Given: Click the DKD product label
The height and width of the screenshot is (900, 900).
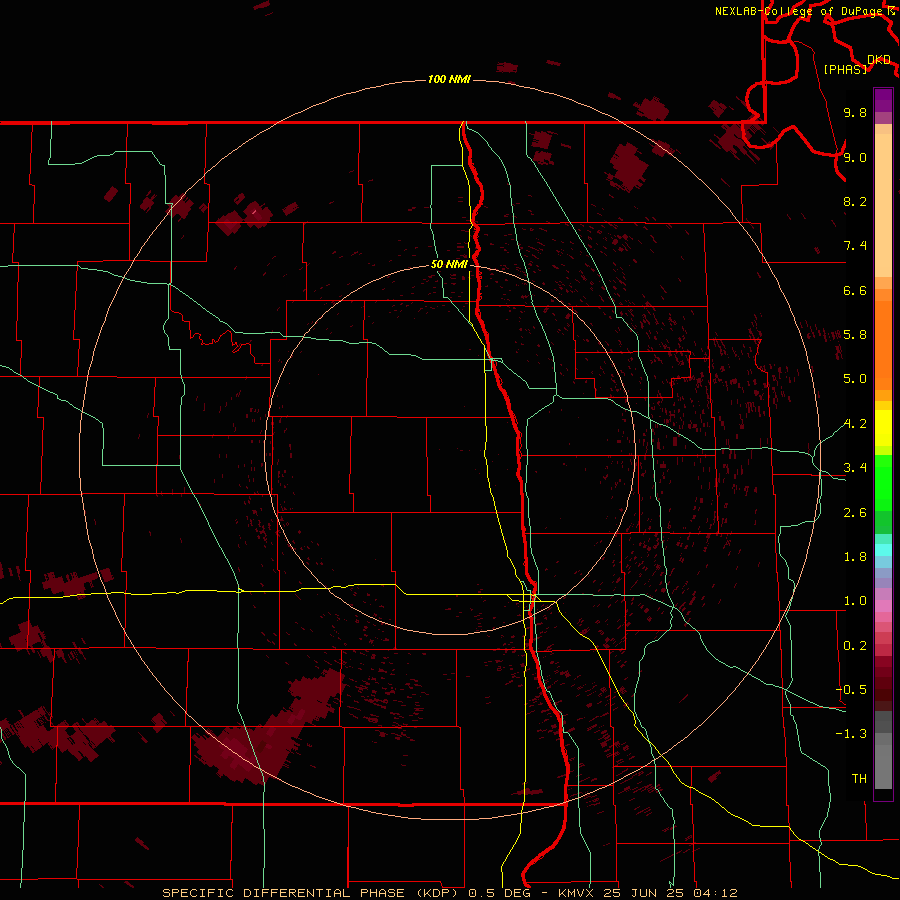Looking at the screenshot, I should pos(879,60).
